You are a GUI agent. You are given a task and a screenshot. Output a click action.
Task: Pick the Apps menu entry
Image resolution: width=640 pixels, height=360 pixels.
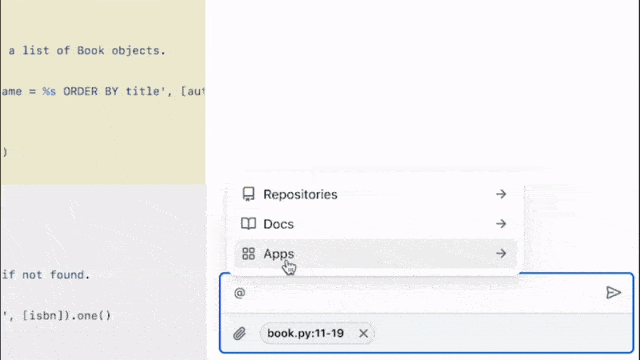pyautogui.click(x=375, y=253)
